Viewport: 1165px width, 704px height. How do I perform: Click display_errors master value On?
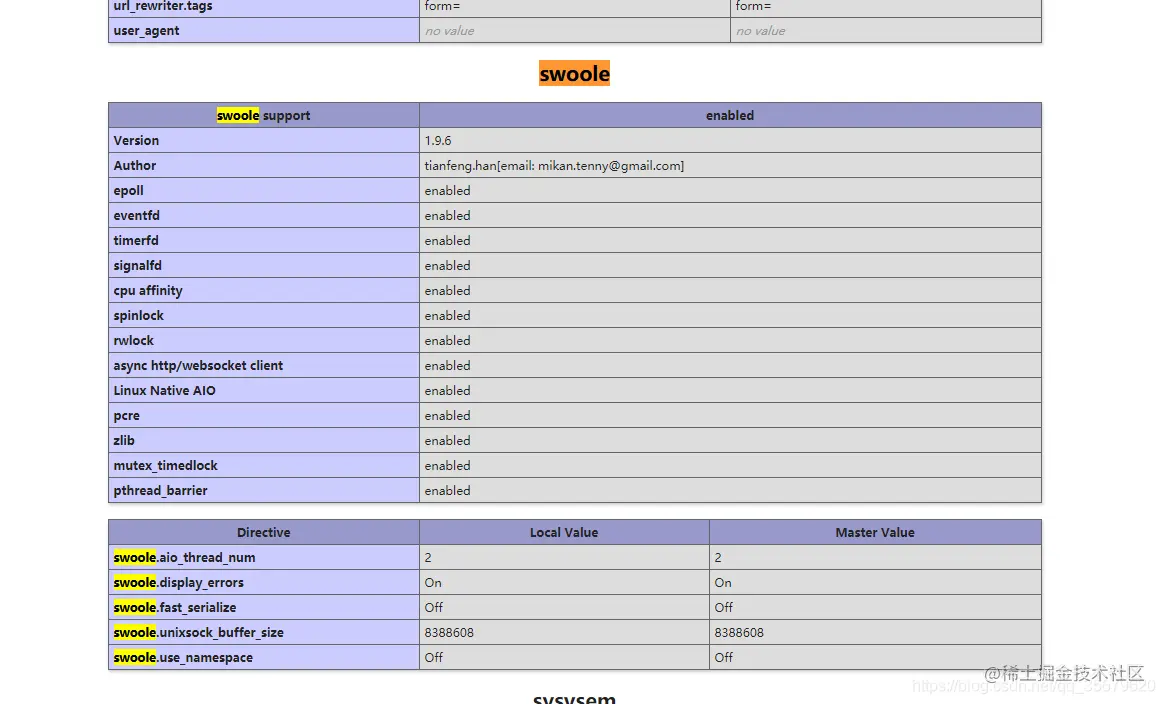pyautogui.click(x=723, y=583)
